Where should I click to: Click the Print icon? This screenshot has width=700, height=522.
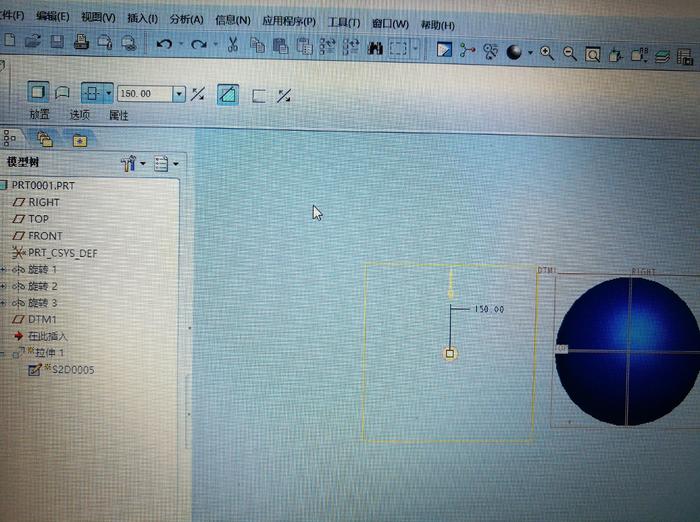point(81,42)
